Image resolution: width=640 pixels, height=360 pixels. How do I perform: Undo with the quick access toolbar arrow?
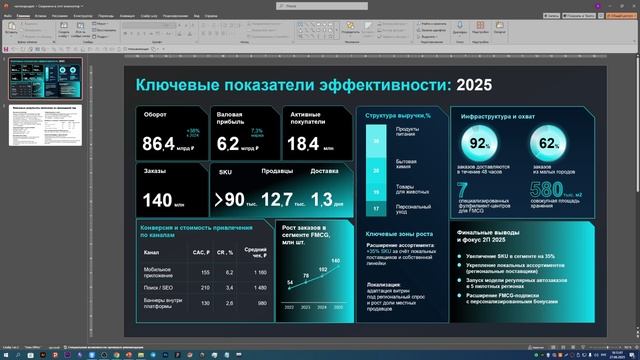pyautogui.click(x=13, y=49)
